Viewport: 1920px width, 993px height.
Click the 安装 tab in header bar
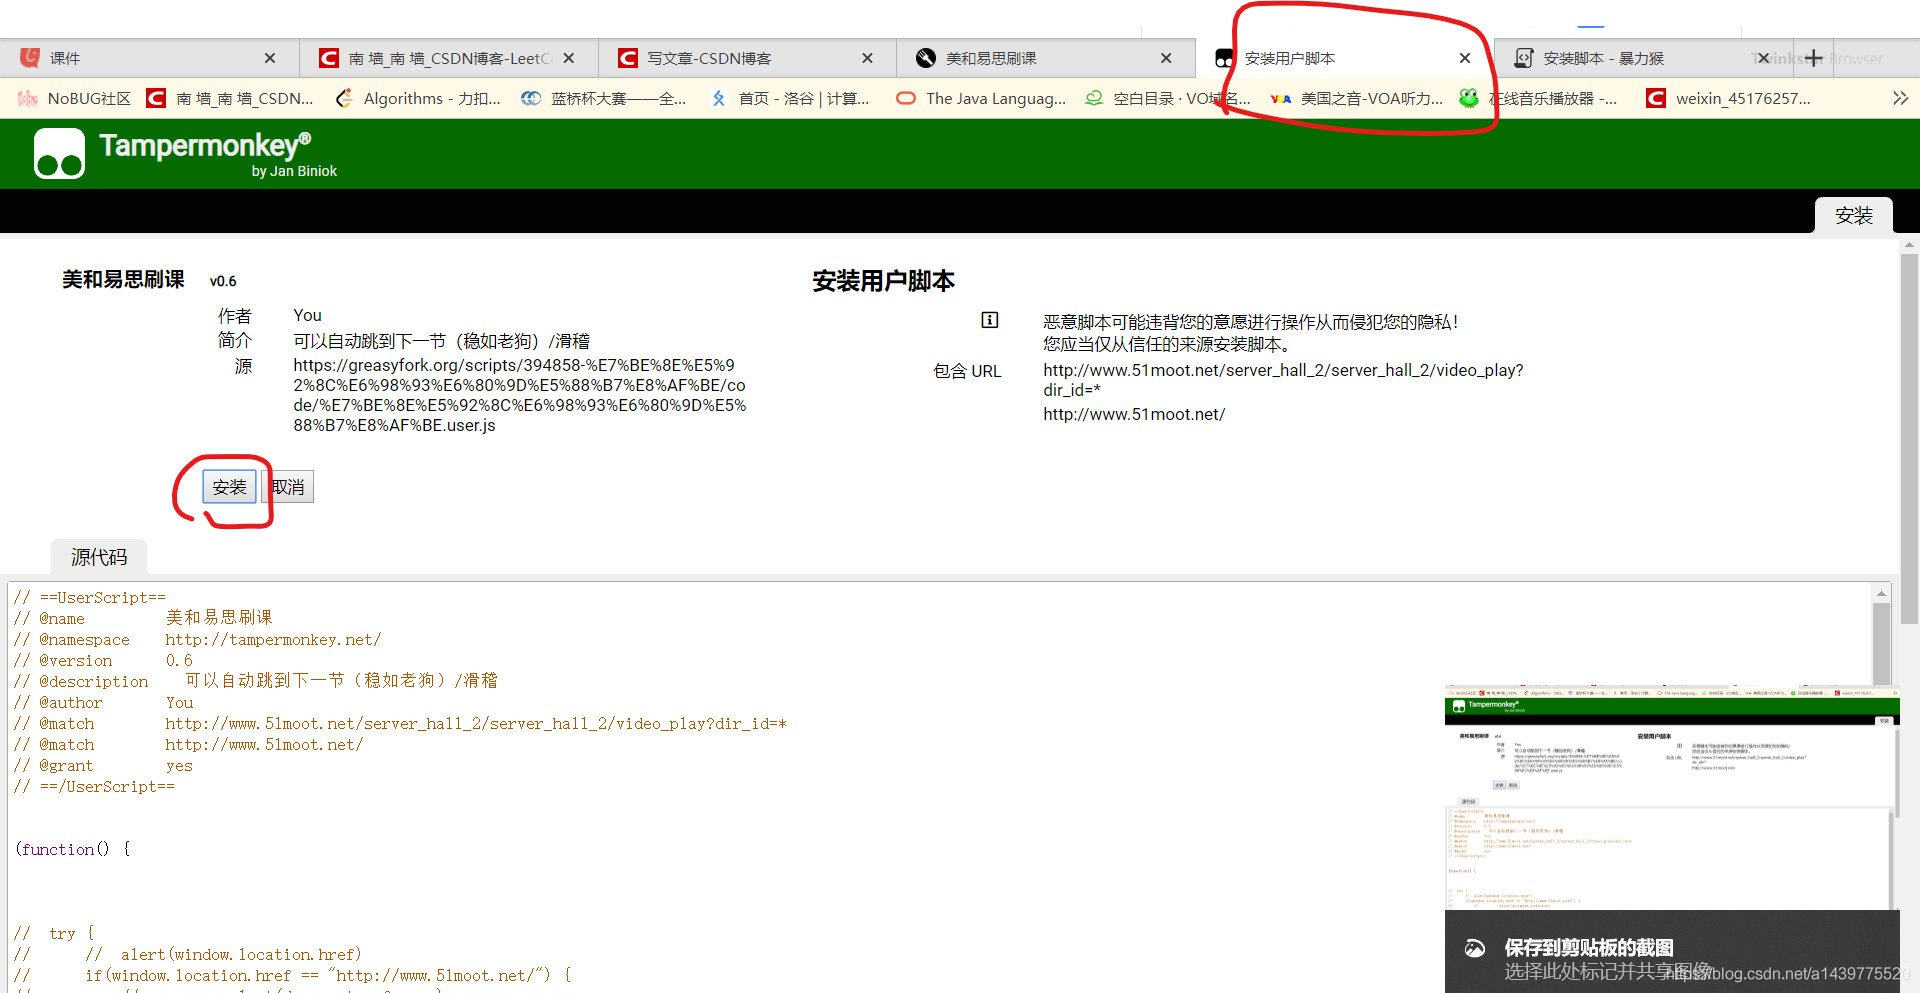click(1853, 215)
